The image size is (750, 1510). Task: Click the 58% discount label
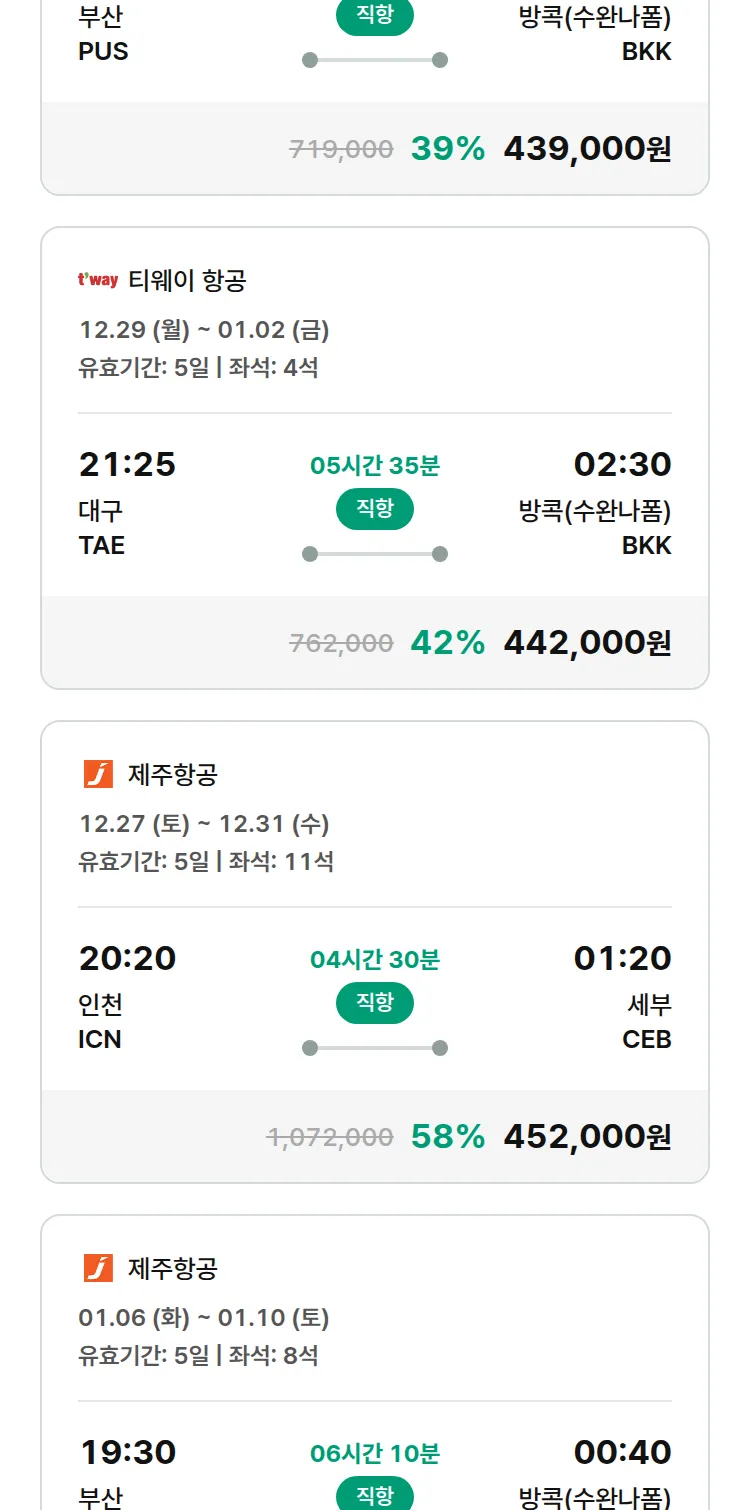[447, 1136]
